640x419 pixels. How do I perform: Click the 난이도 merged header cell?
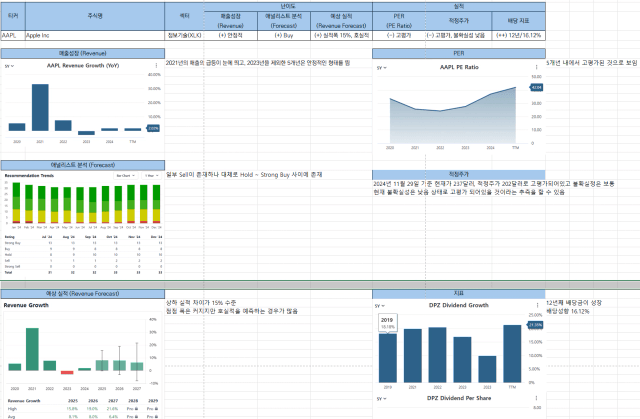click(288, 7)
